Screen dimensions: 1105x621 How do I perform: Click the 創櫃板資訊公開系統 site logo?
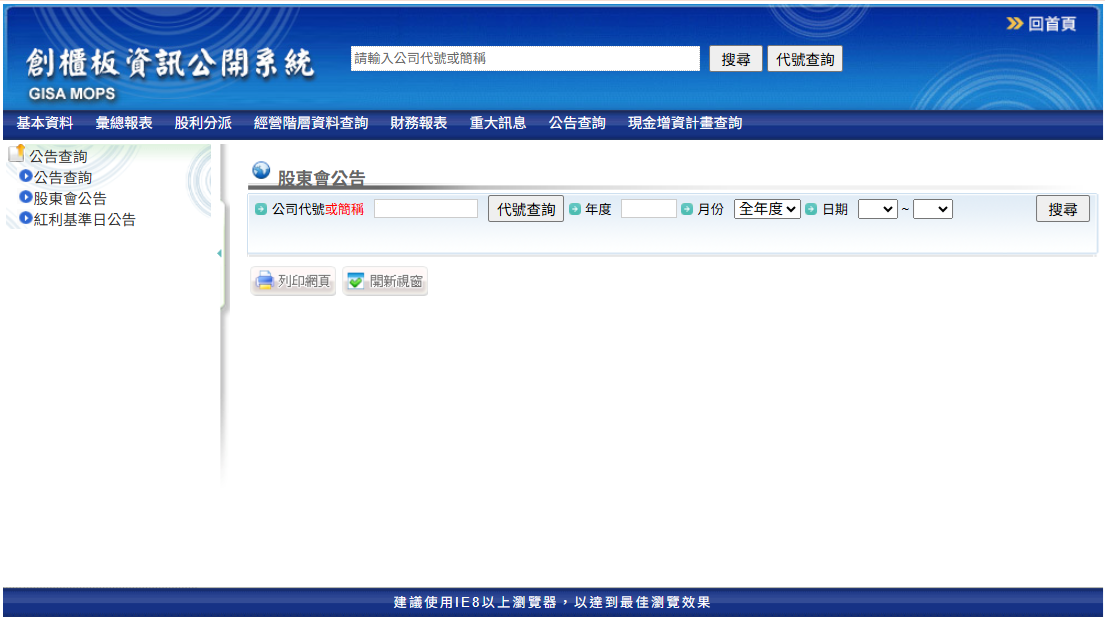pyautogui.click(x=169, y=73)
